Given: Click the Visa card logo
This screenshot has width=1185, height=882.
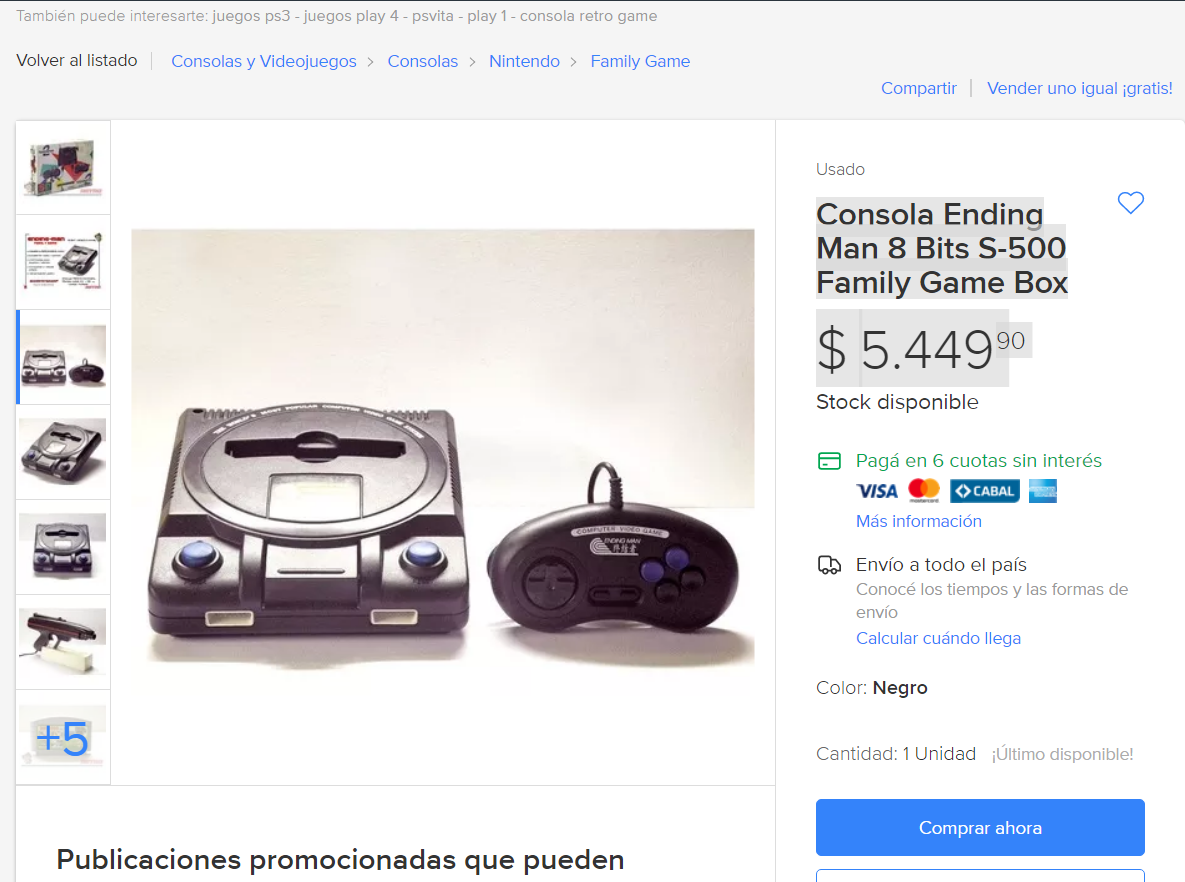Looking at the screenshot, I should [x=877, y=491].
